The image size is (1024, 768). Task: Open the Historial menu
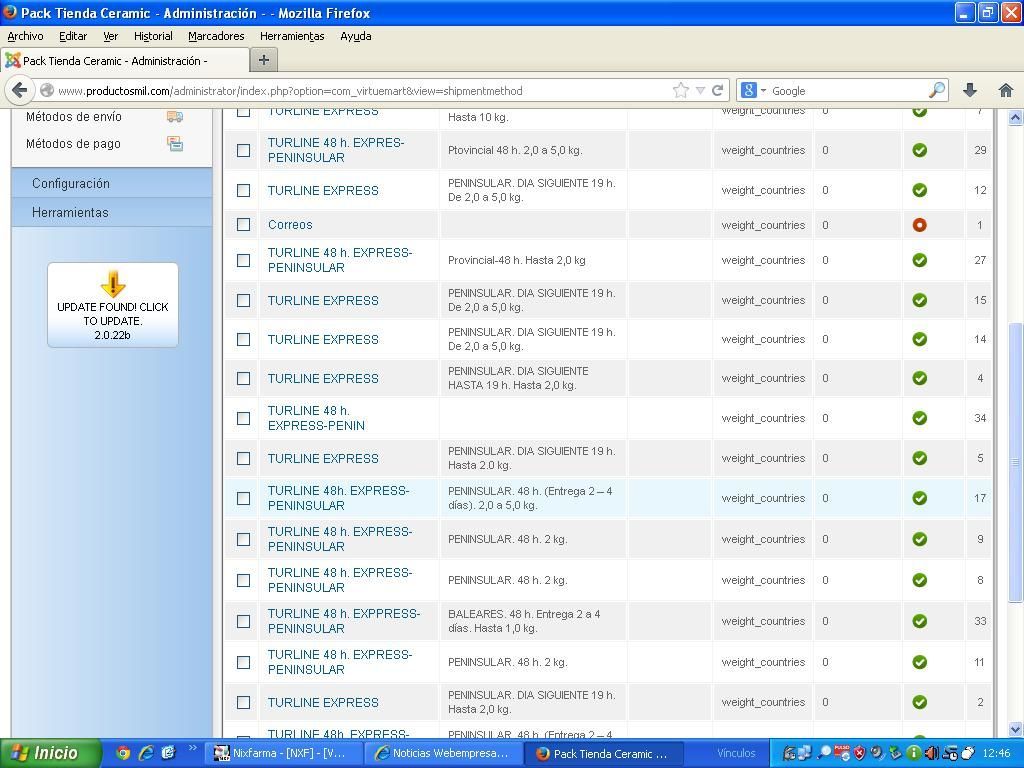click(x=153, y=36)
